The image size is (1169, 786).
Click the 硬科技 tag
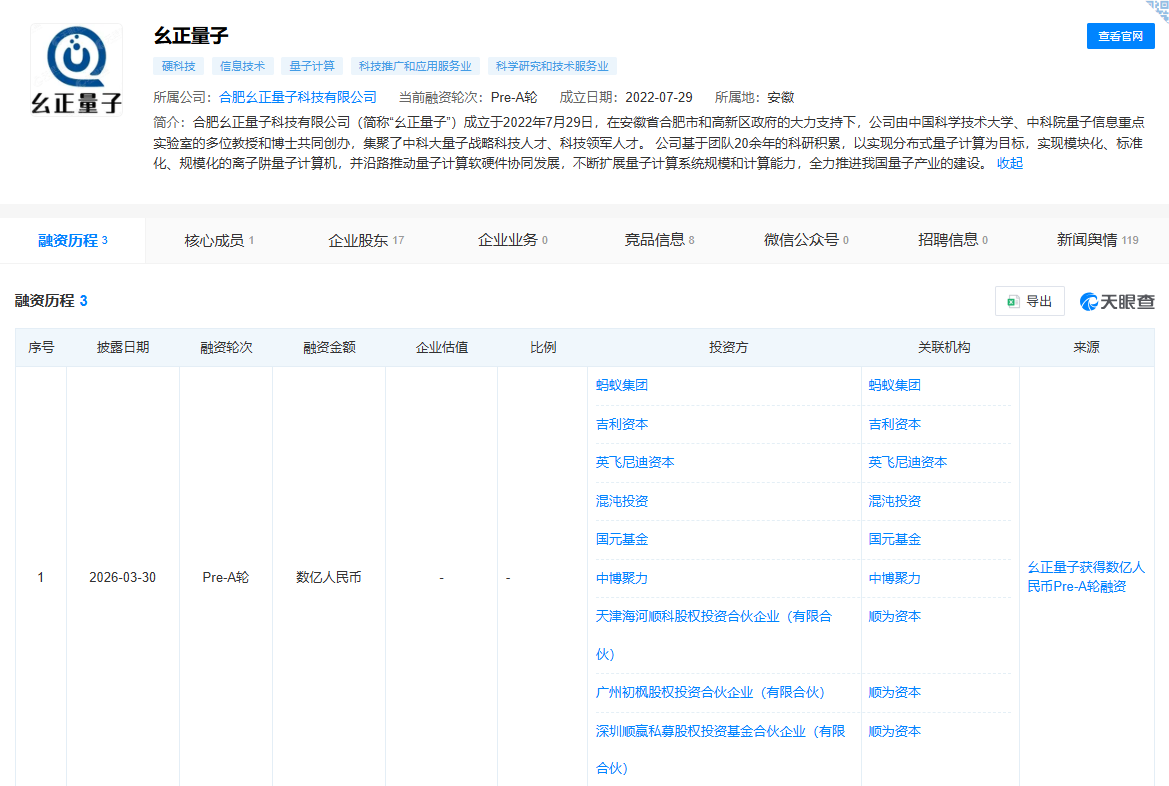point(179,66)
